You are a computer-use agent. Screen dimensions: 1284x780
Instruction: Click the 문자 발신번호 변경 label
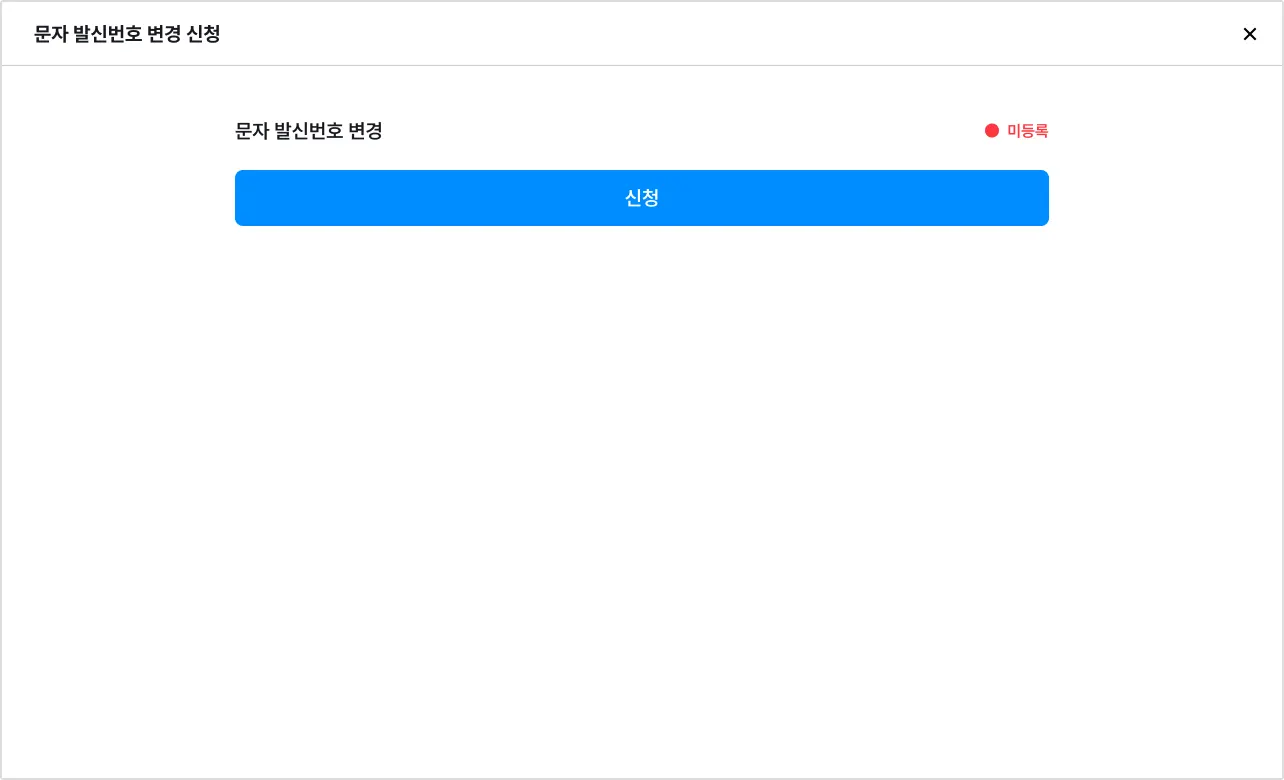pos(309,131)
